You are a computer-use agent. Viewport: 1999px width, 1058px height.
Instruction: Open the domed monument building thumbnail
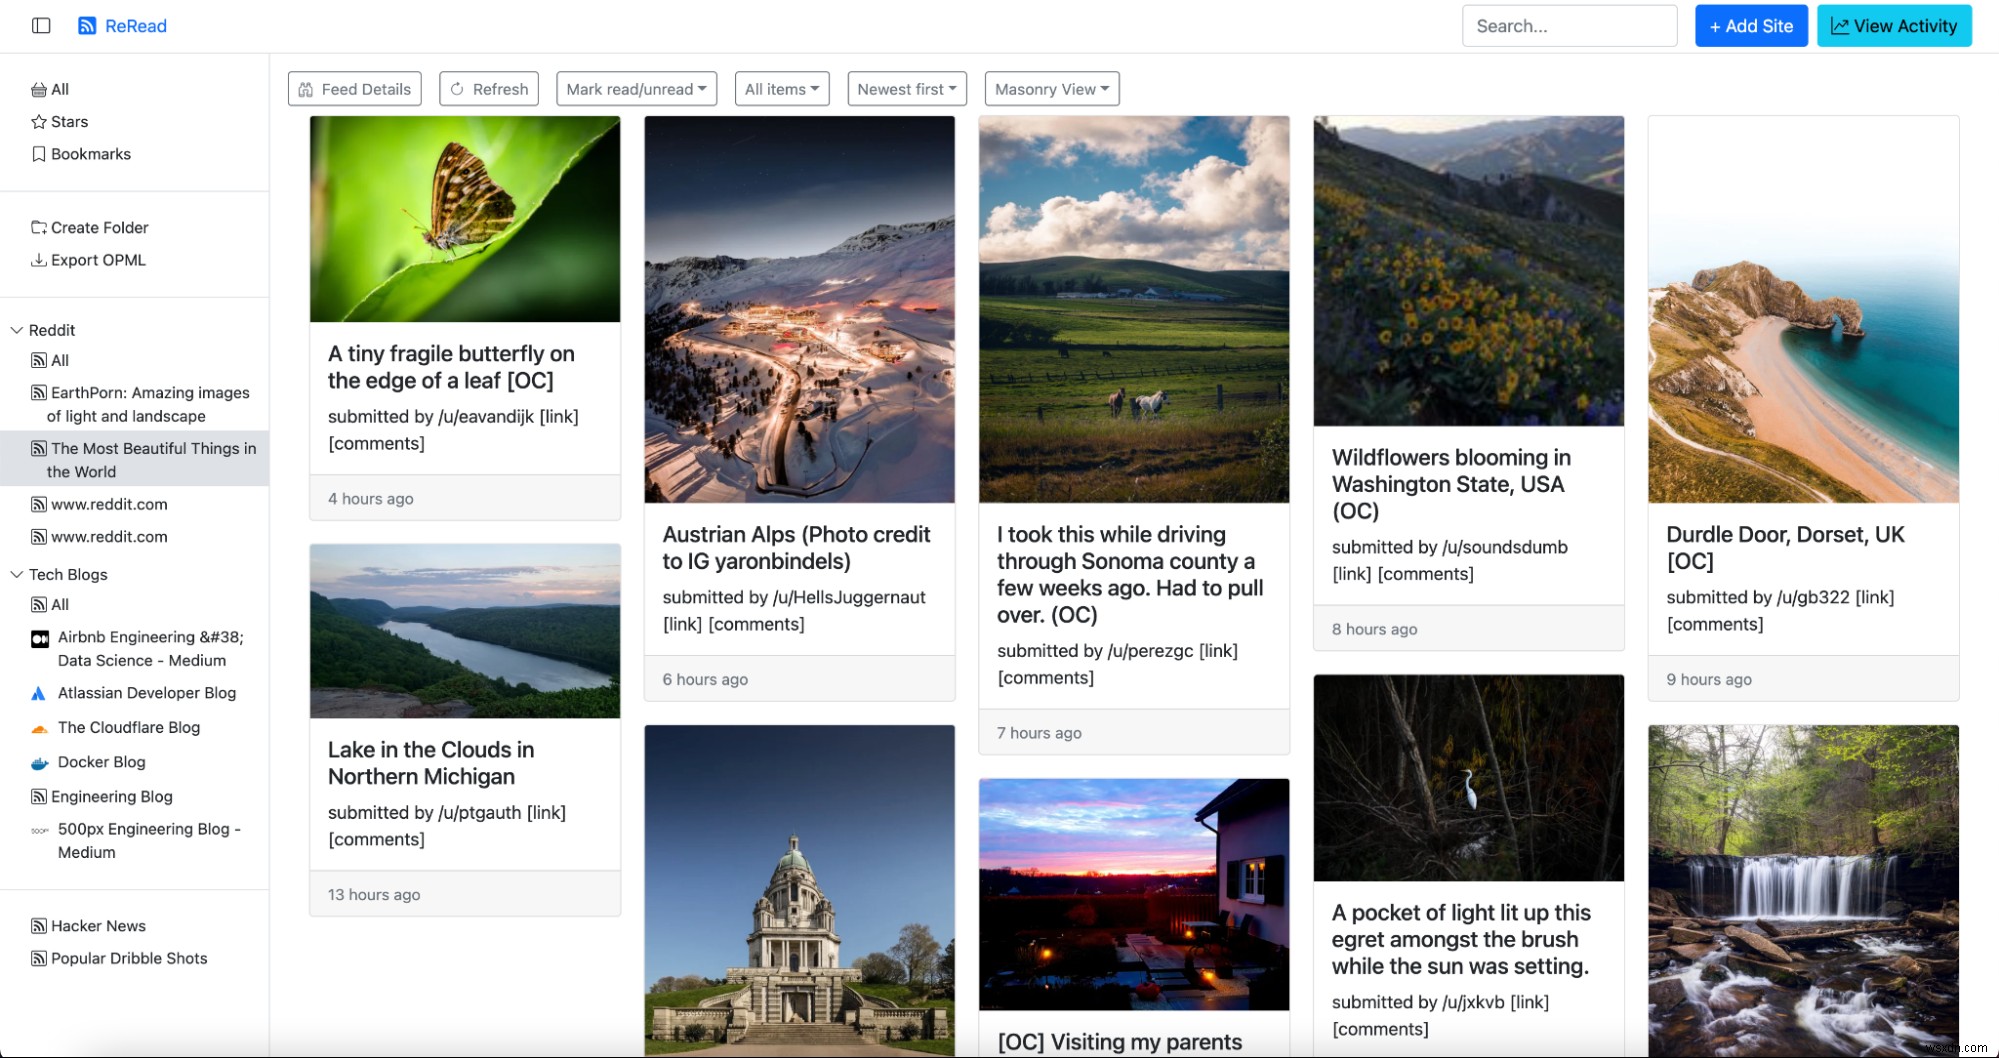pos(799,890)
